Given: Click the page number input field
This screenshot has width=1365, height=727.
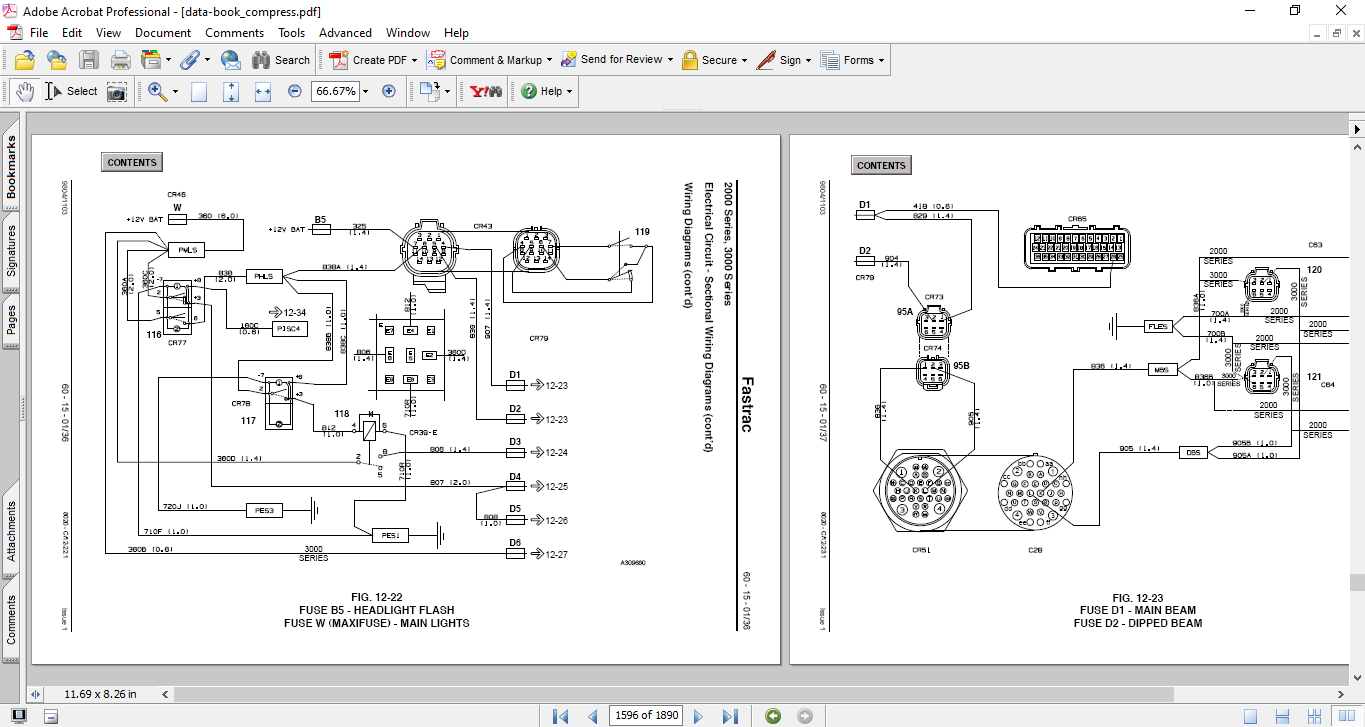Looking at the screenshot, I should tap(646, 715).
